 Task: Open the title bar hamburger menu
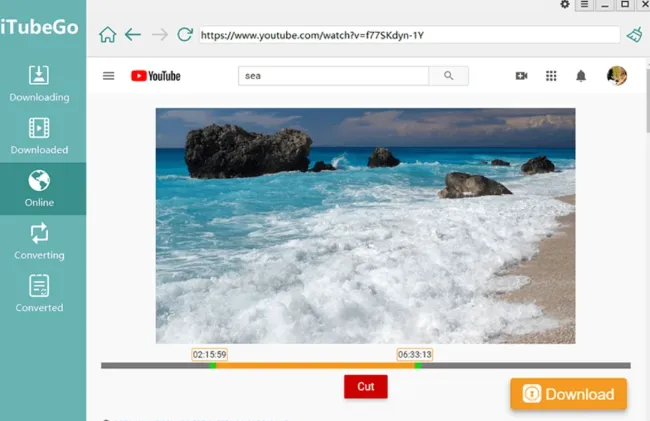click(x=584, y=5)
